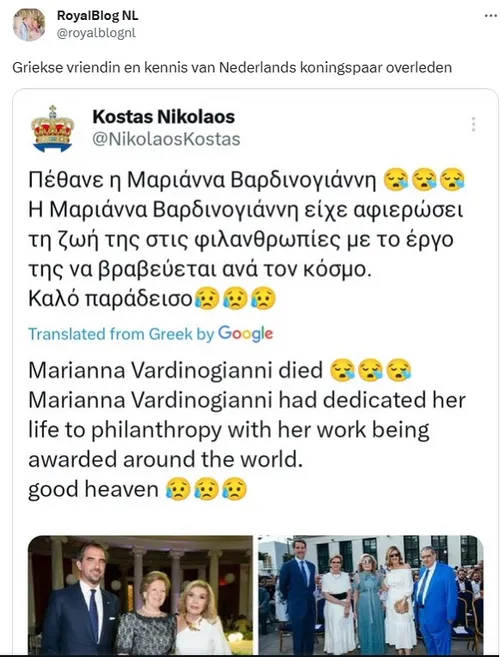The image size is (500, 657).
Task: Open the @NikolaosKostas handle
Action: point(166,139)
